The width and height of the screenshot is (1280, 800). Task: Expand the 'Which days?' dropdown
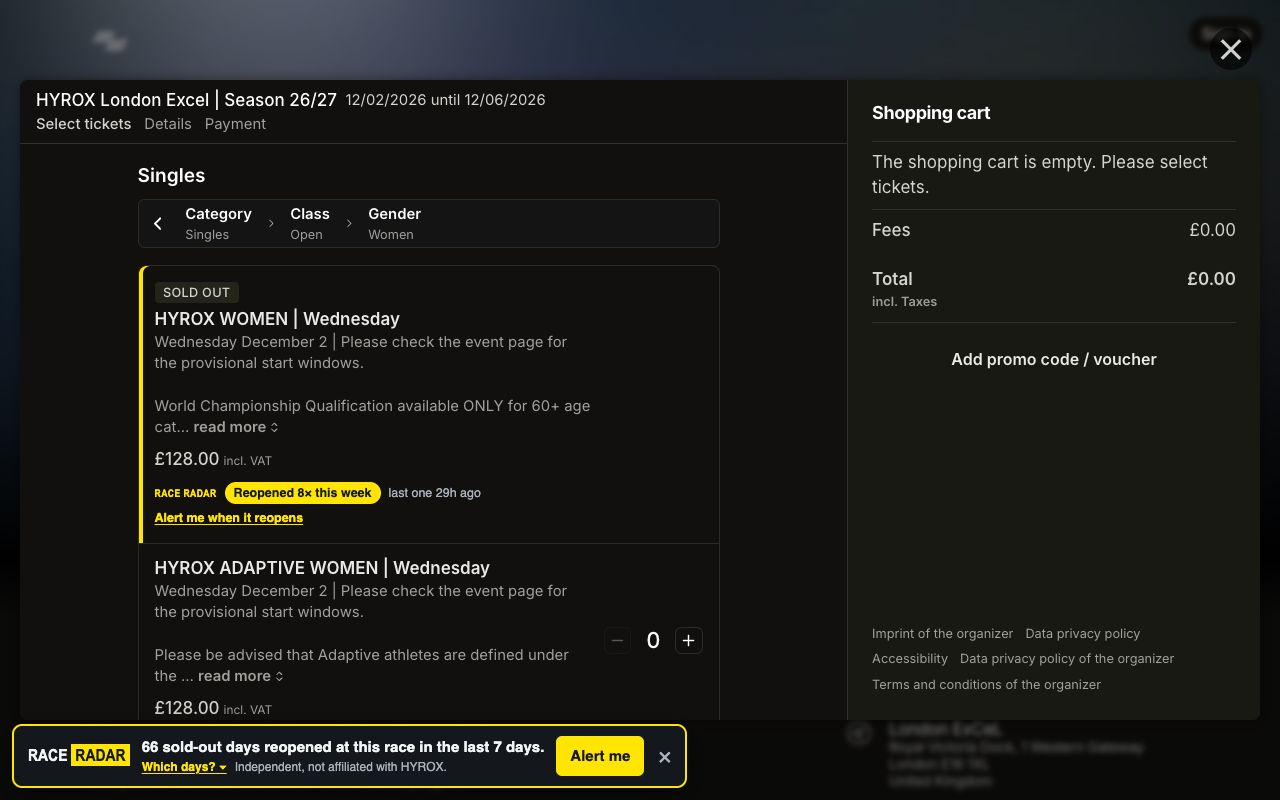point(184,767)
